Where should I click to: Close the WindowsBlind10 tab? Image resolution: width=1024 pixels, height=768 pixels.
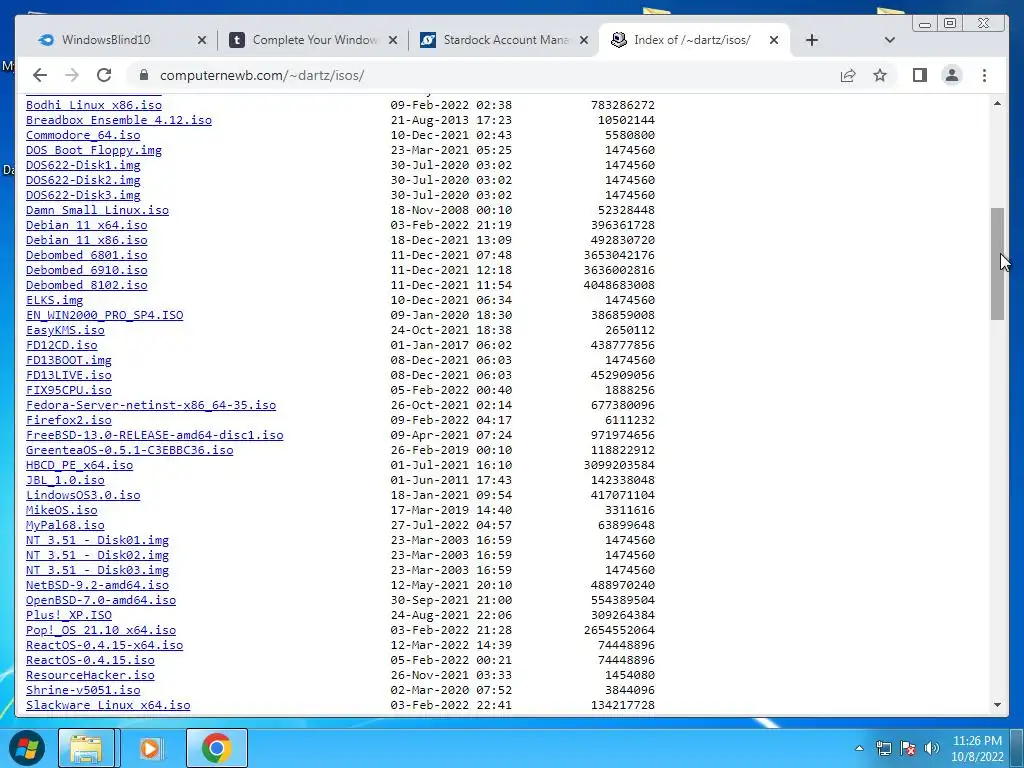coord(202,40)
